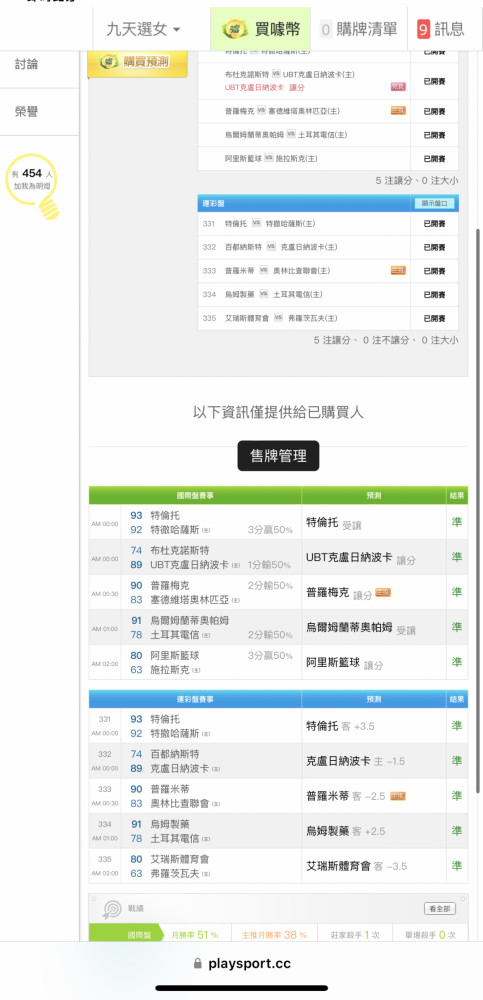This screenshot has width=483, height=1000.
Task: Click the orange 主推 tag beside 普羅梅克 prediction
Action: (383, 592)
